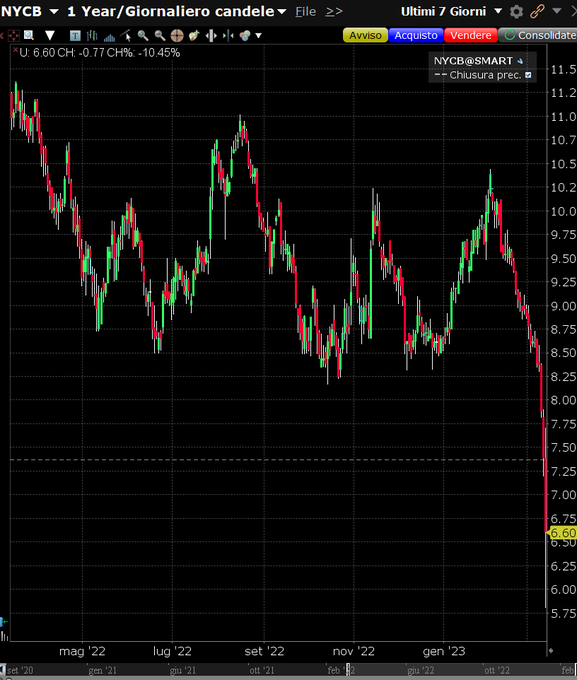
Task: Click the blue Acquisto button
Action: (416, 35)
